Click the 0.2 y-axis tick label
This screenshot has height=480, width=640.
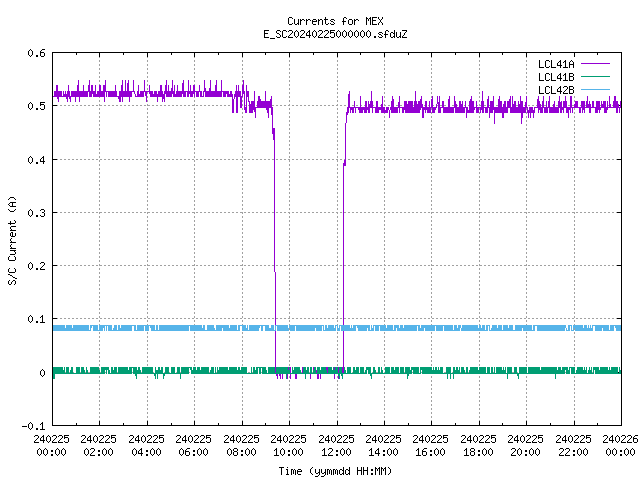pos(36,266)
